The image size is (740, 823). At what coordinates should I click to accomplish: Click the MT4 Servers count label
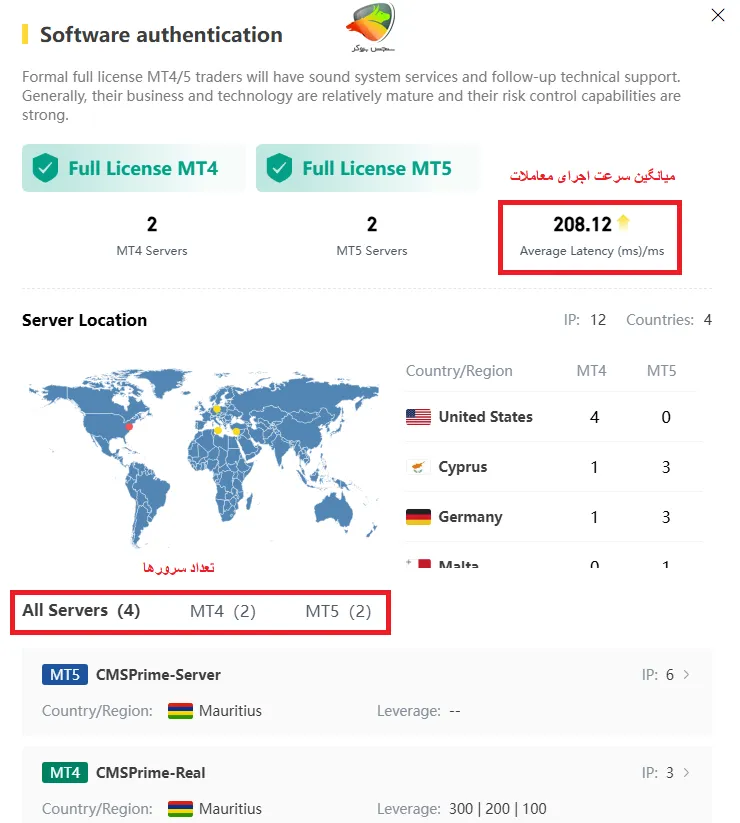click(x=152, y=251)
